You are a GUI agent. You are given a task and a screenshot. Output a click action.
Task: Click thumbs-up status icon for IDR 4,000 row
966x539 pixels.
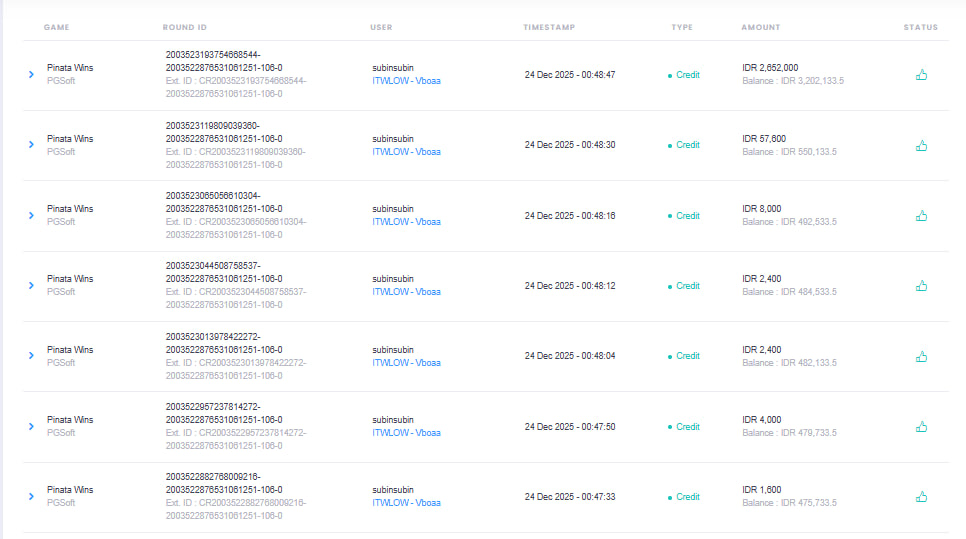click(921, 427)
